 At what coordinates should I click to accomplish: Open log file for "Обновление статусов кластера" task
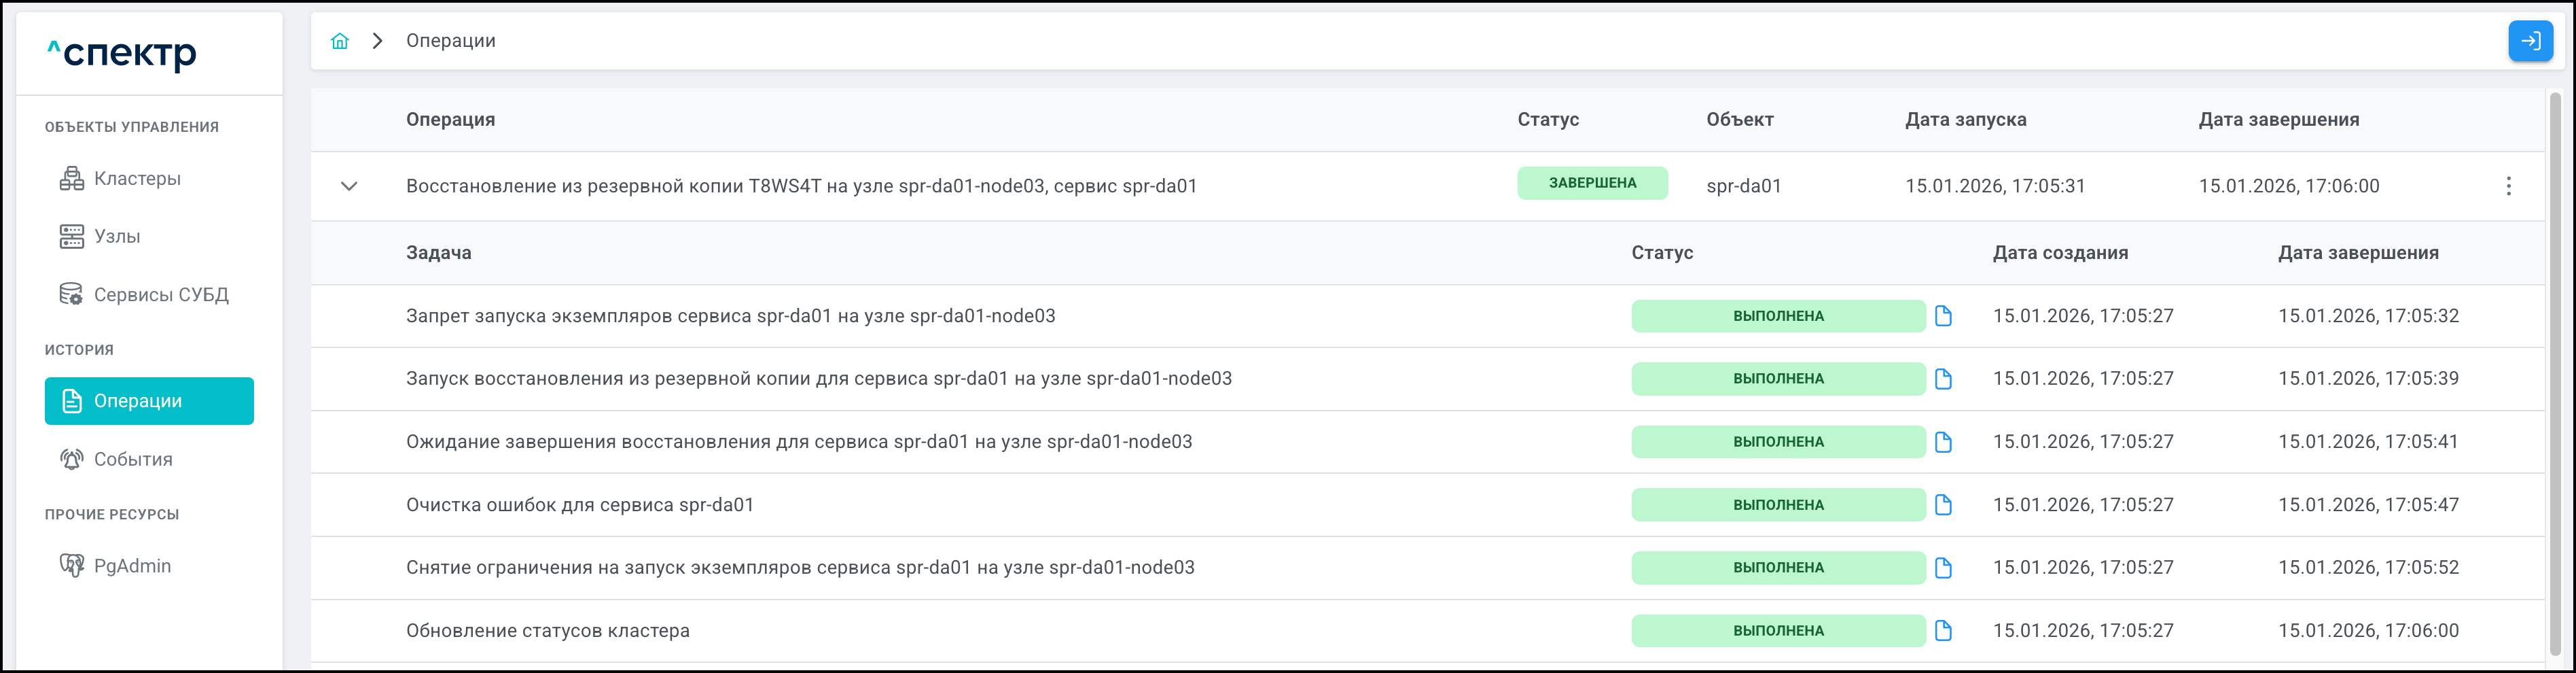pyautogui.click(x=1943, y=631)
